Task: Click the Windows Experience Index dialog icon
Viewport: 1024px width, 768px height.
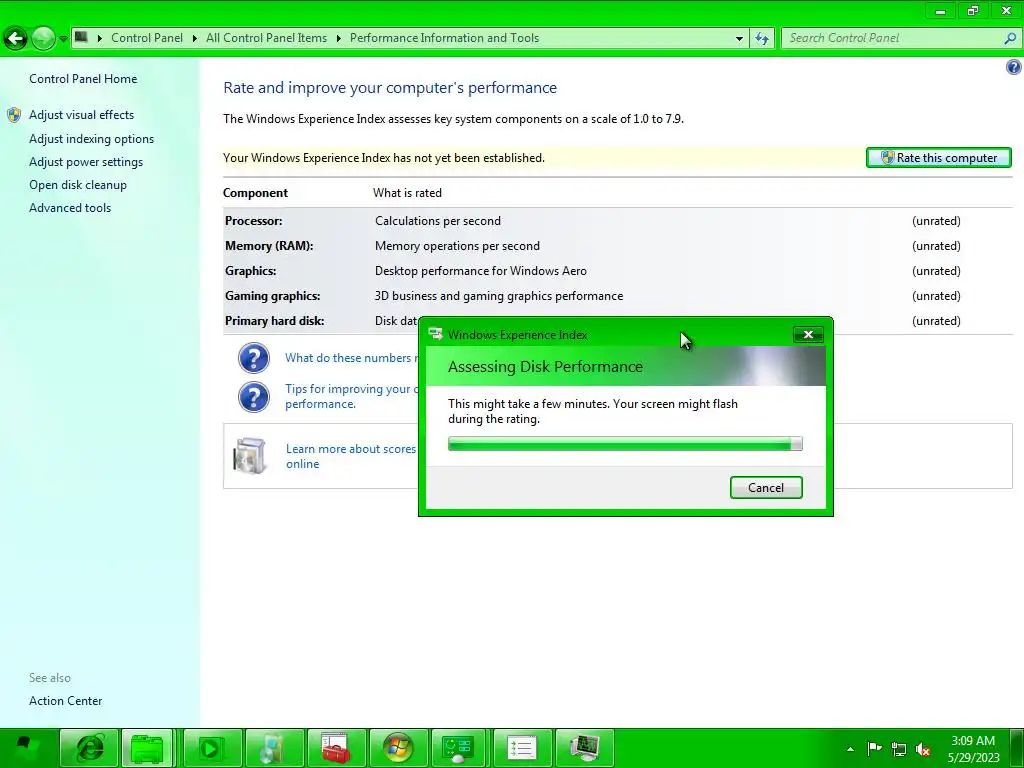Action: (x=435, y=334)
